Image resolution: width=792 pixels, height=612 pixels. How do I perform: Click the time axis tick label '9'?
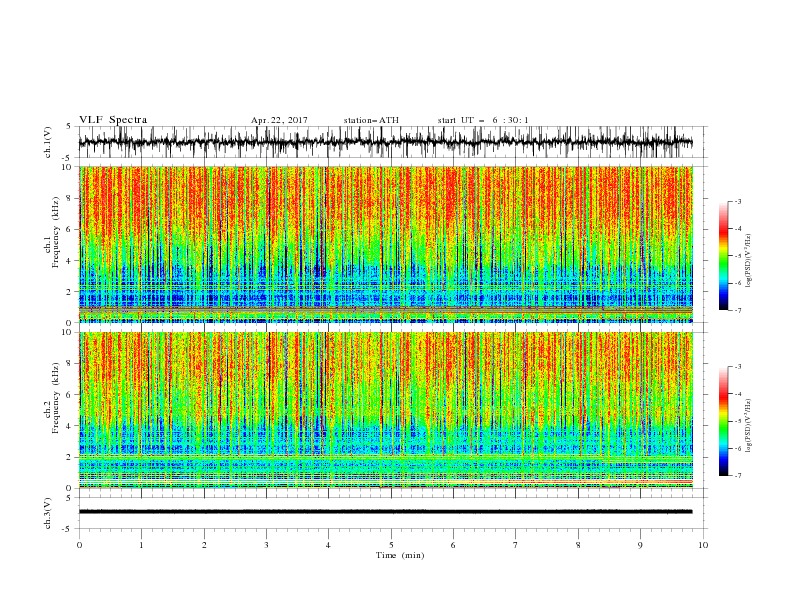[640, 545]
